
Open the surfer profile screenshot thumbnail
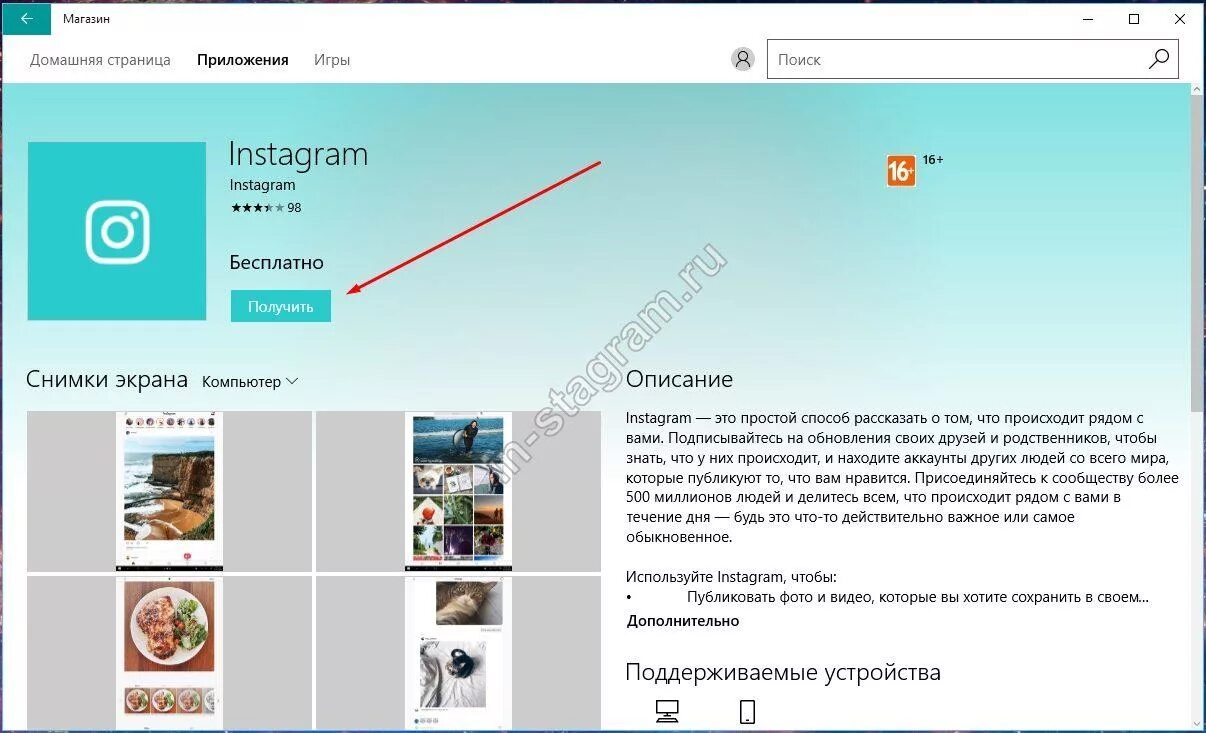[459, 491]
